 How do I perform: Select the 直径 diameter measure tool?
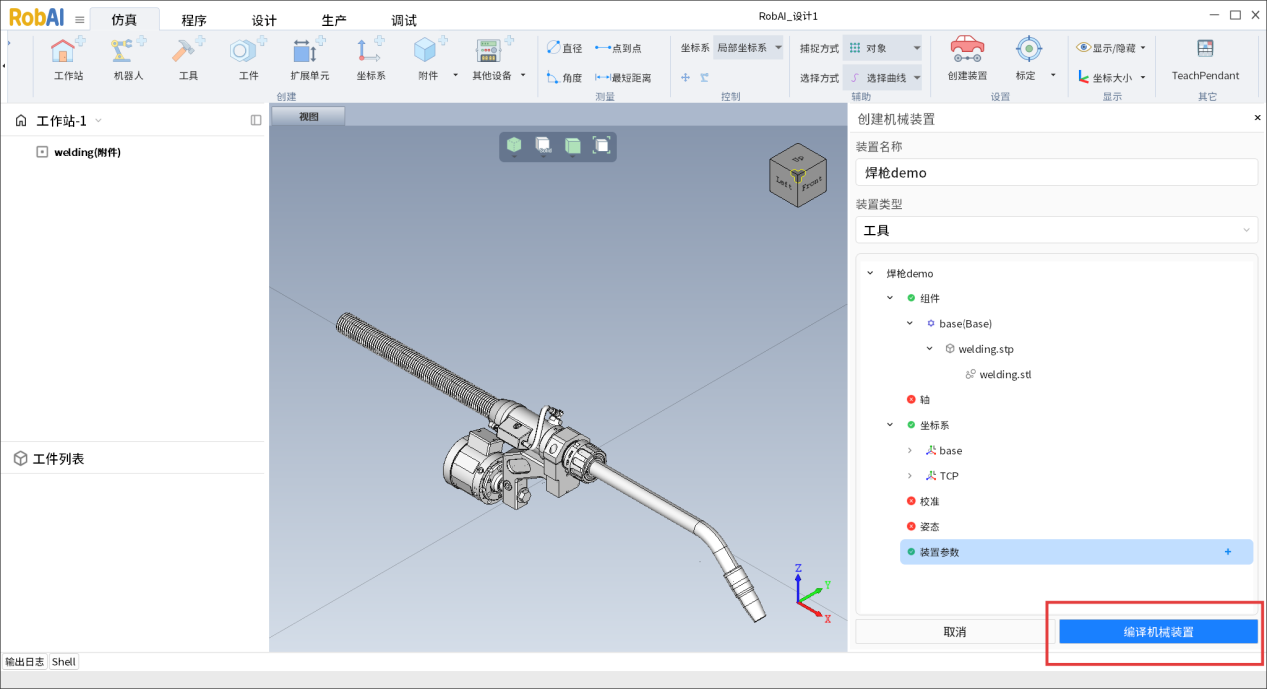(564, 48)
